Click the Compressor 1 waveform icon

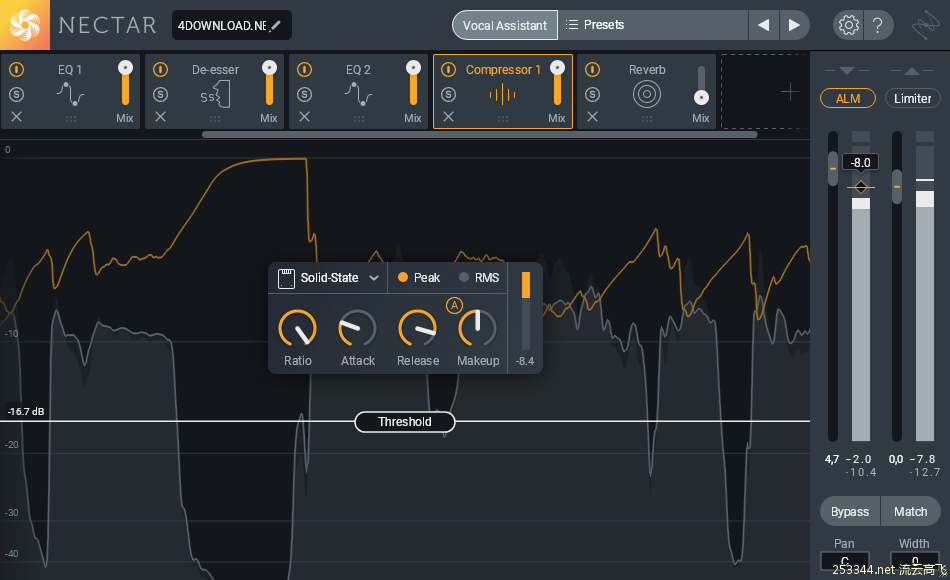(x=502, y=95)
